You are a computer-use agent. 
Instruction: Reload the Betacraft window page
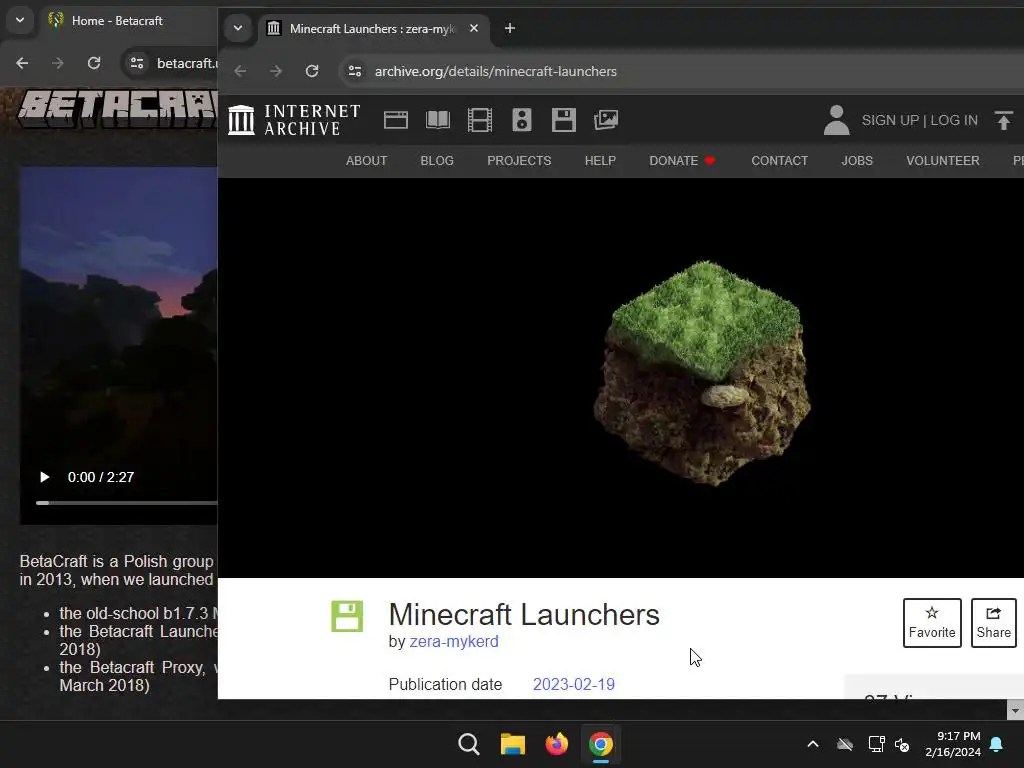pyautogui.click(x=94, y=63)
